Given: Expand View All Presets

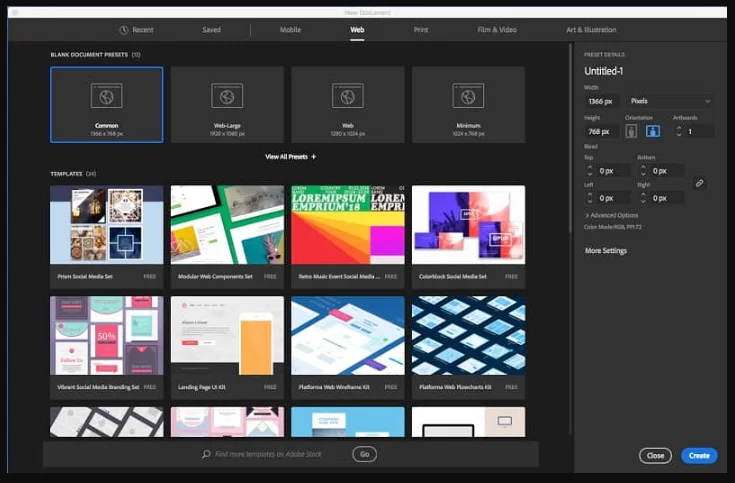Looking at the screenshot, I should tap(291, 157).
